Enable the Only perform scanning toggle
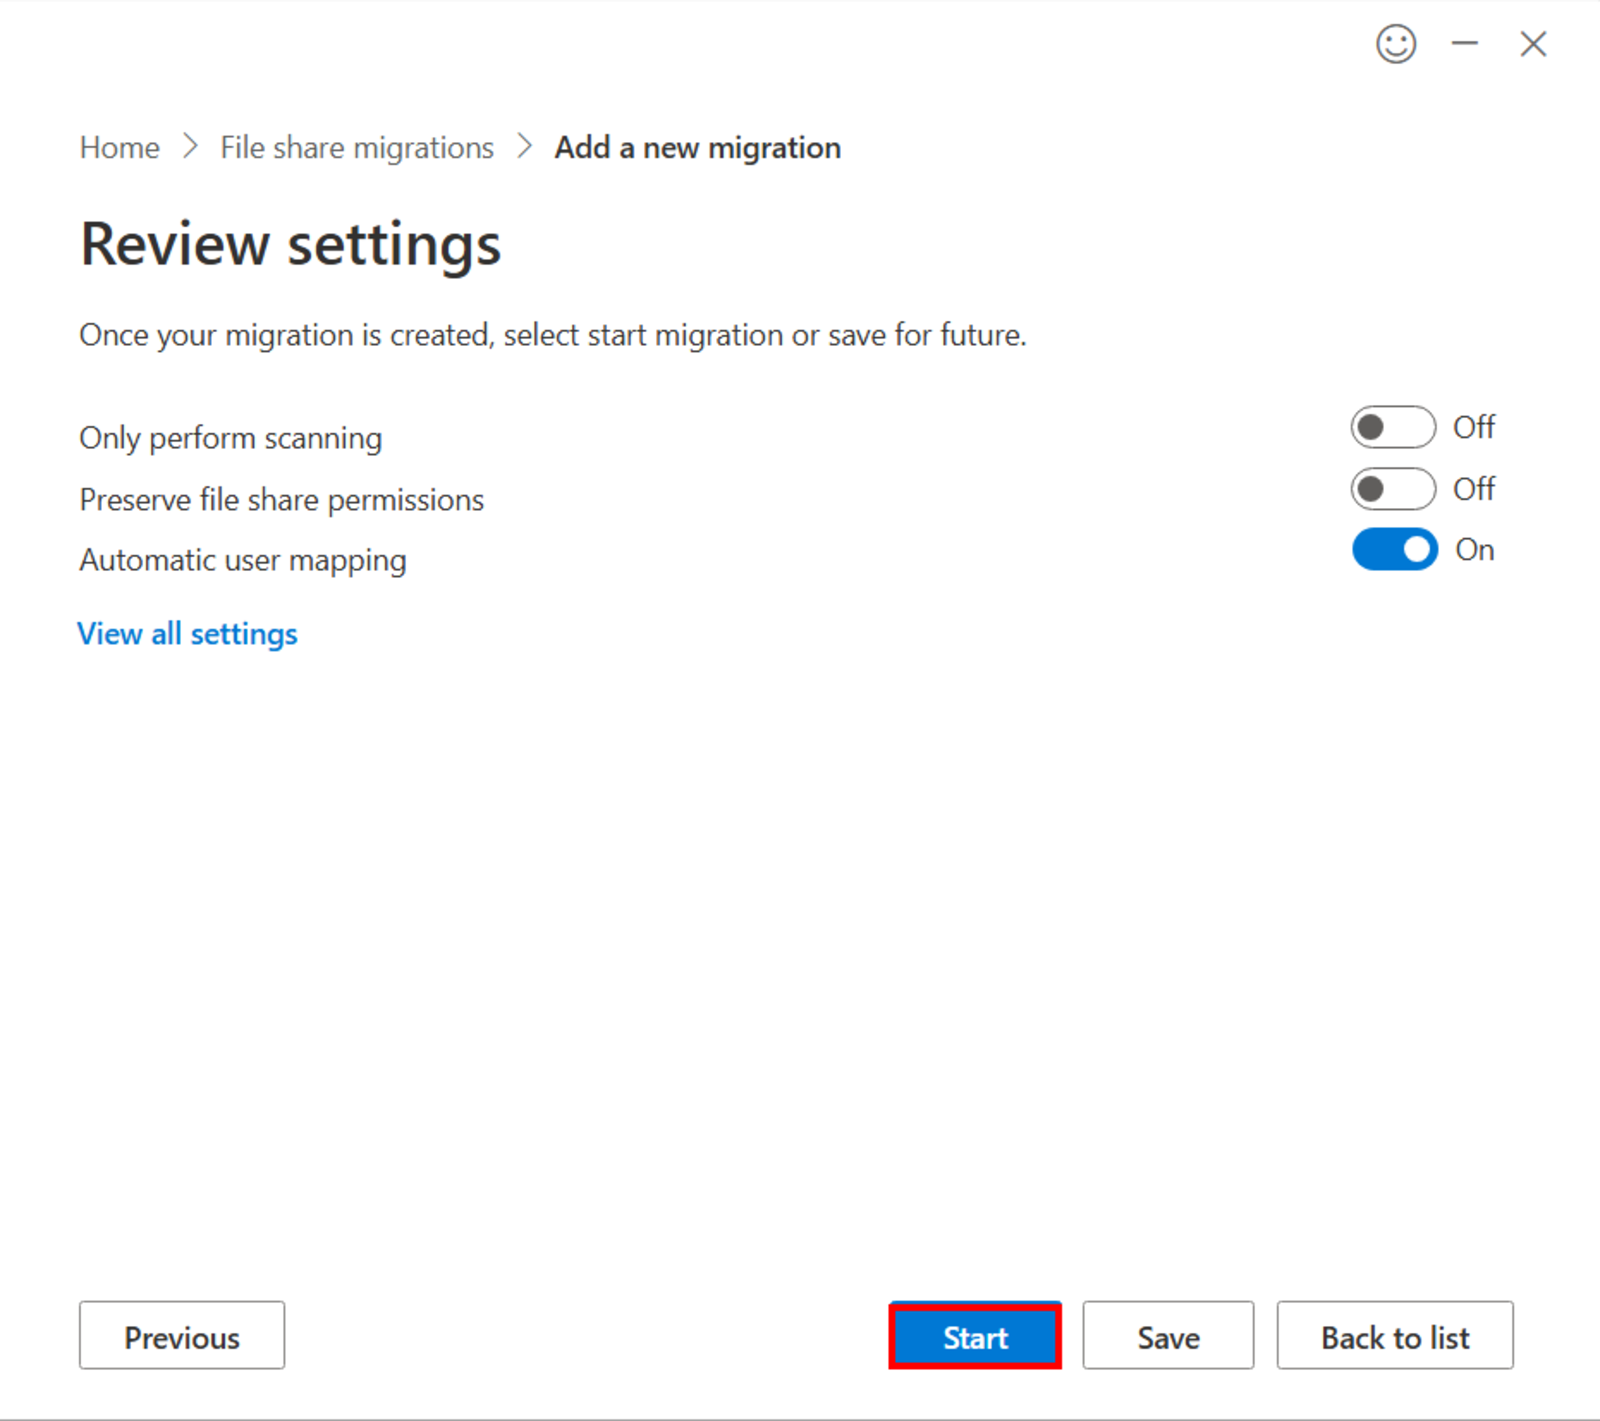 1392,428
